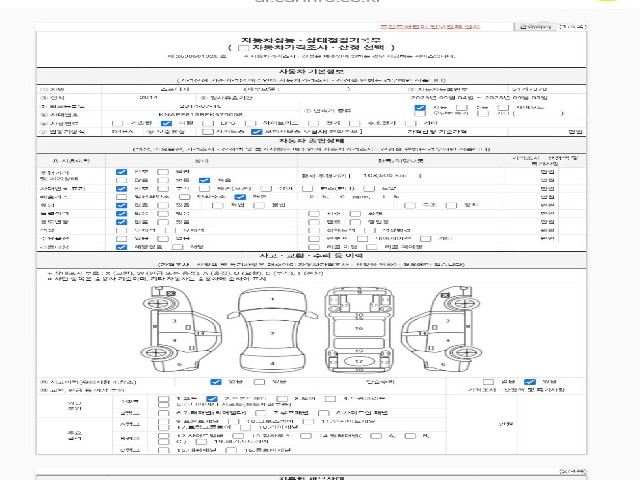Select Flood checkbox in special history row
The image size is (640, 480).
(314, 213)
